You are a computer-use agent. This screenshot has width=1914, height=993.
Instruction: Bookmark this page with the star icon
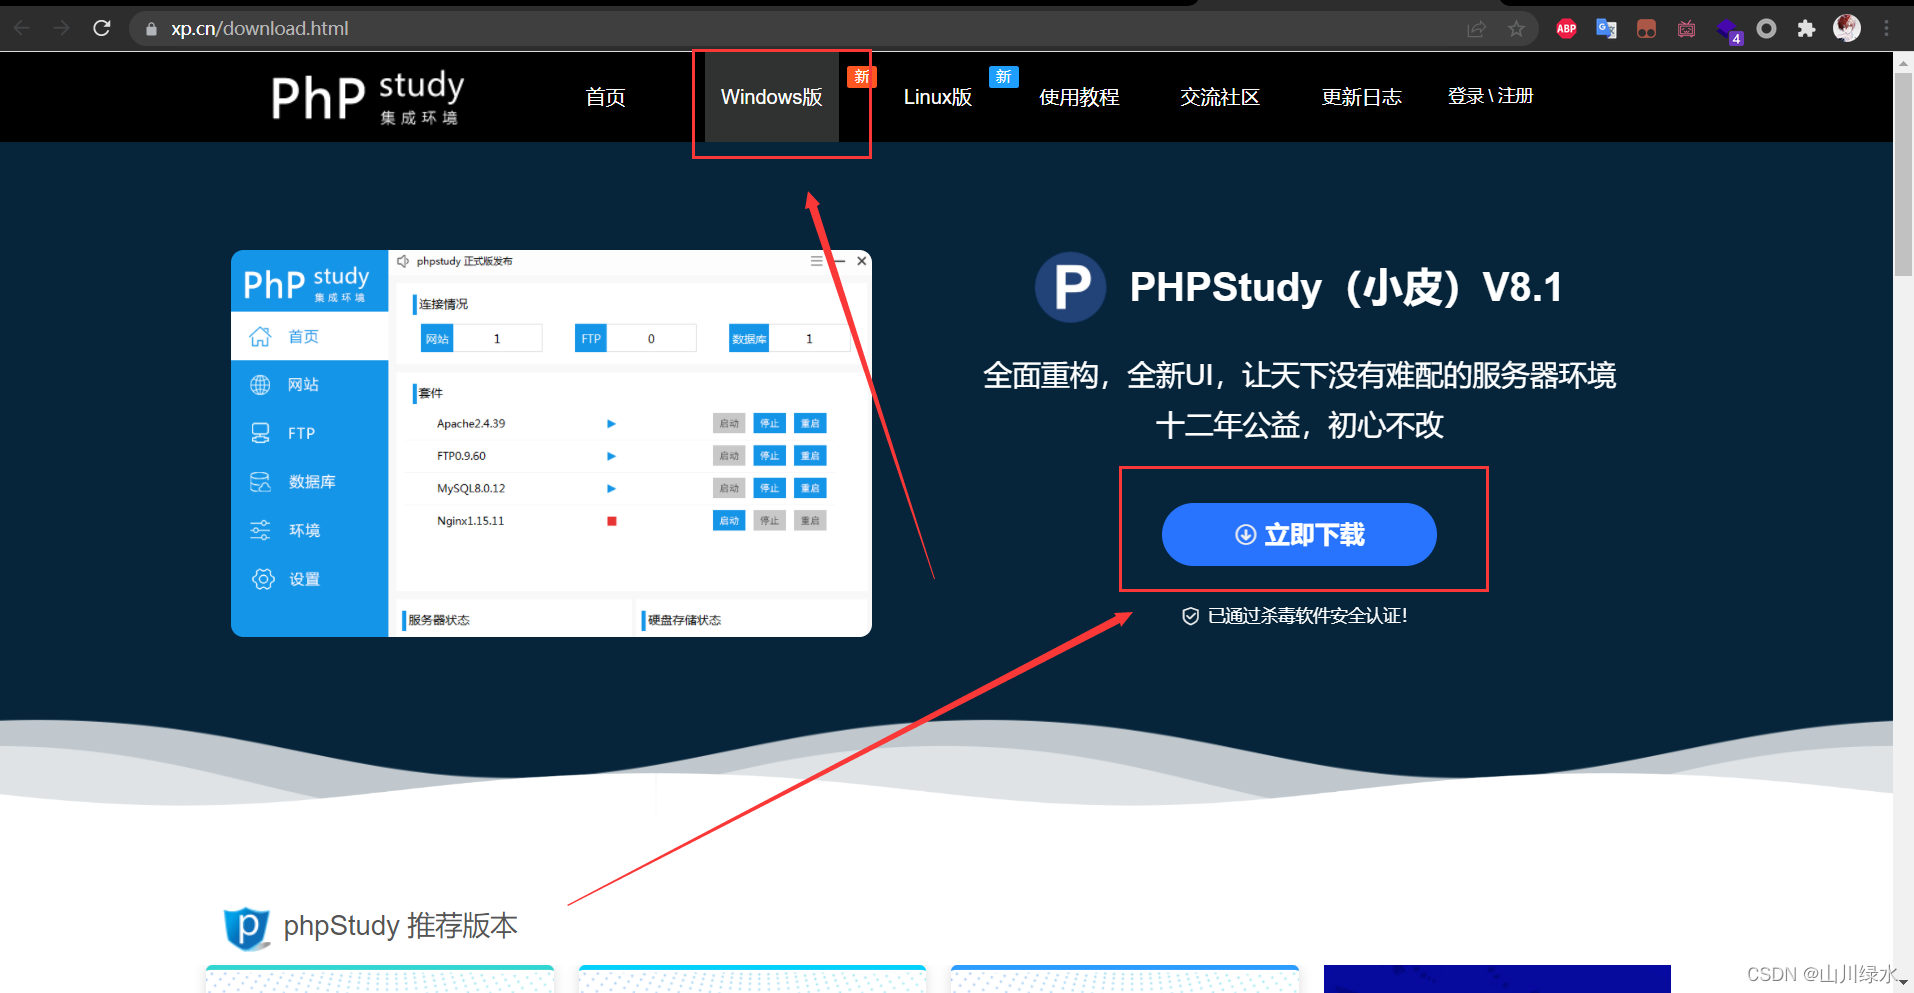click(1516, 29)
